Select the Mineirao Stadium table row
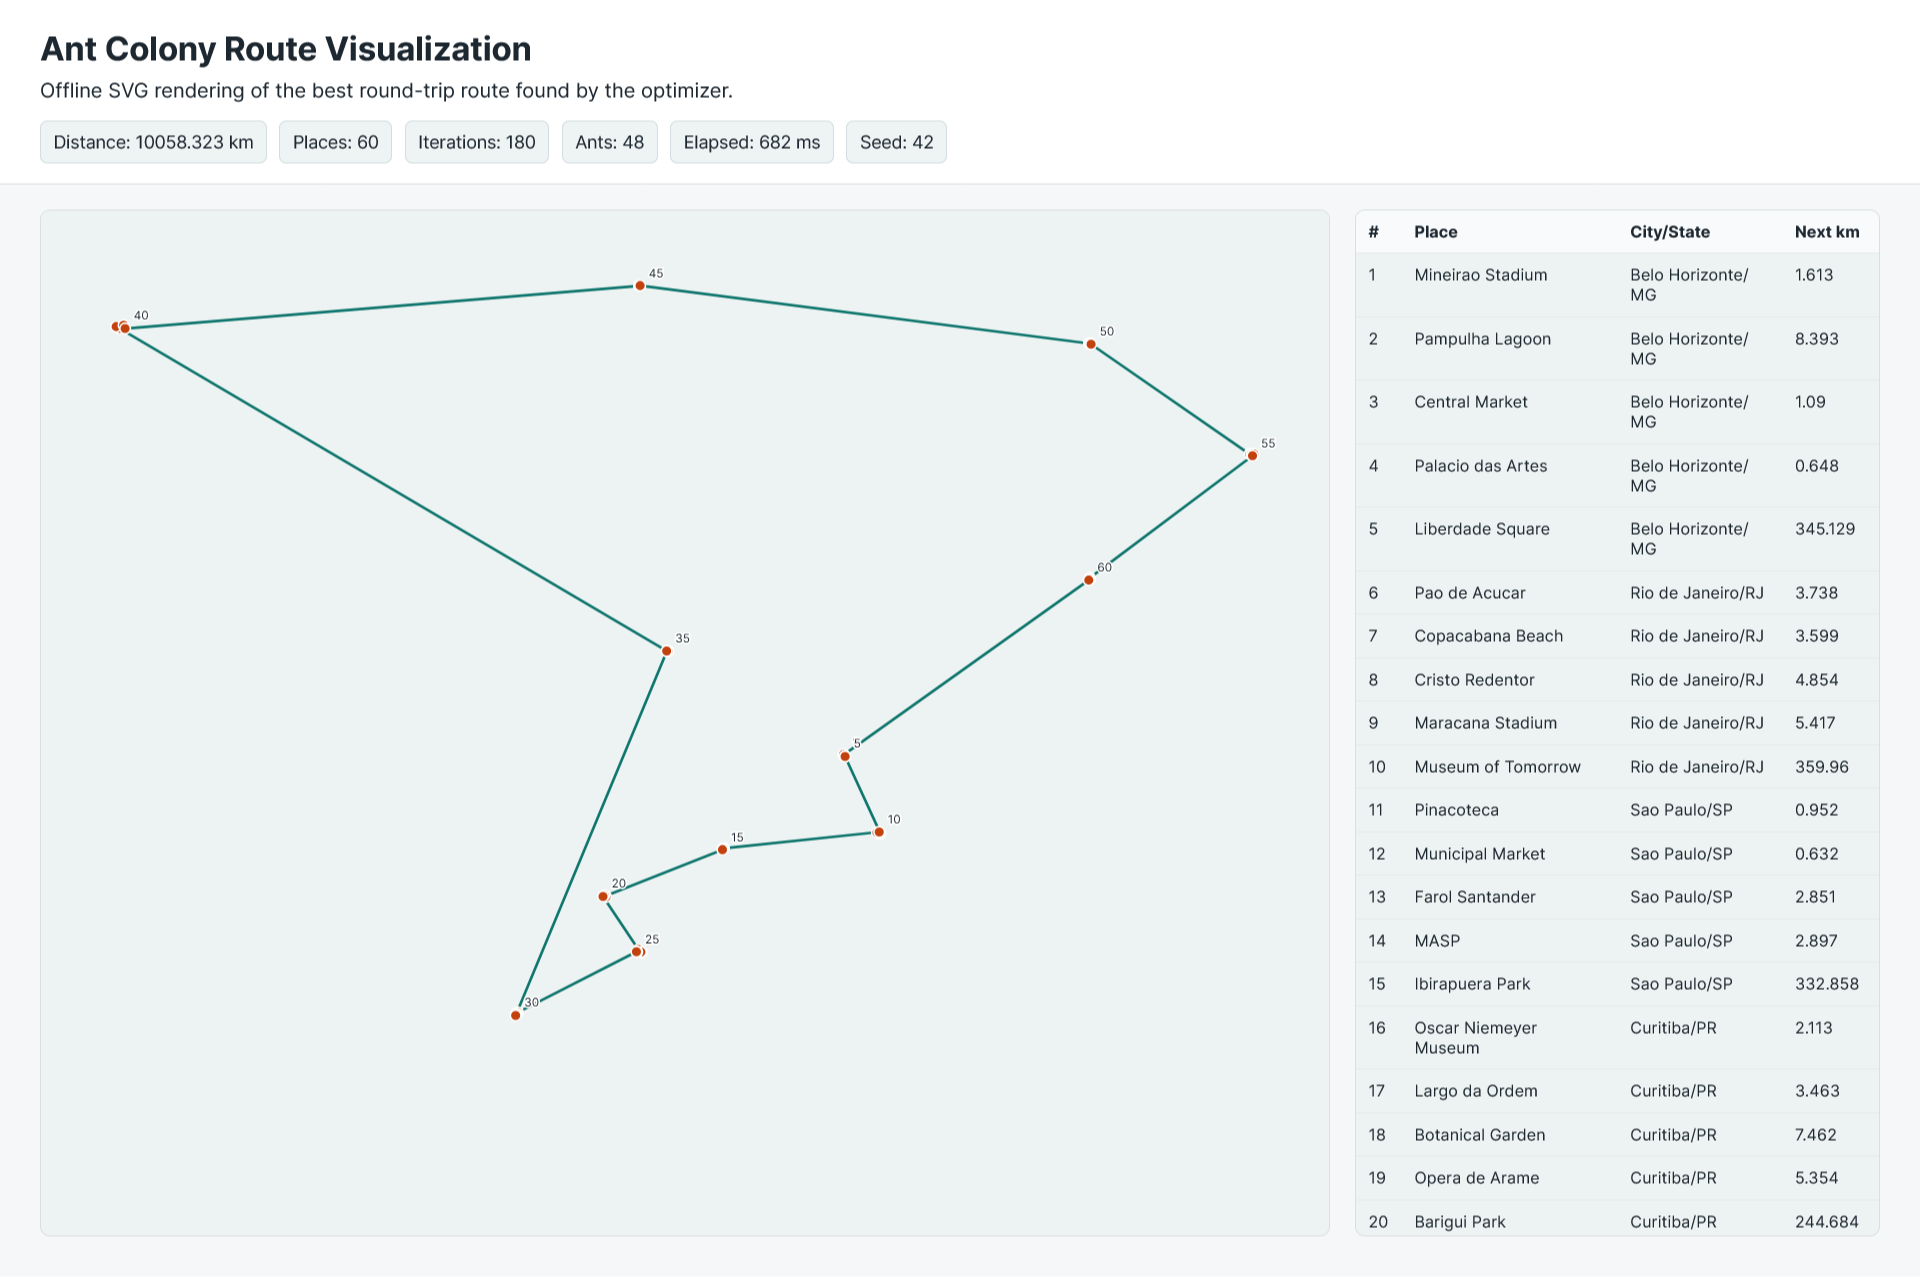The height and width of the screenshot is (1277, 1920). 1617,285
